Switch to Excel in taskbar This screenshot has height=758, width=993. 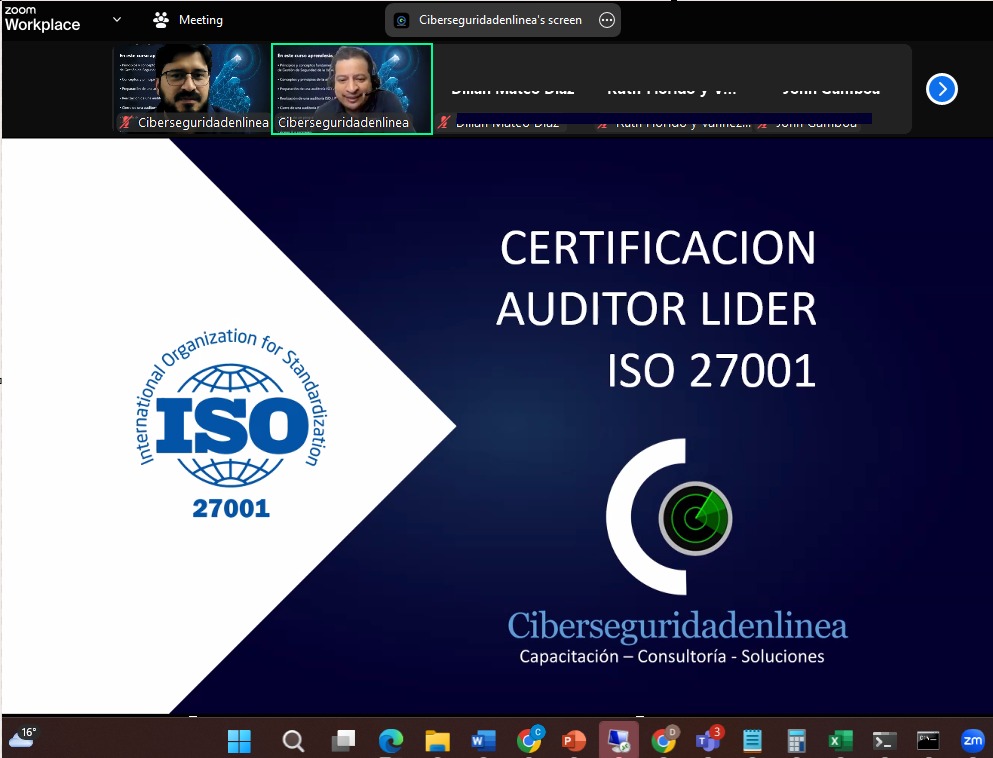tap(840, 740)
